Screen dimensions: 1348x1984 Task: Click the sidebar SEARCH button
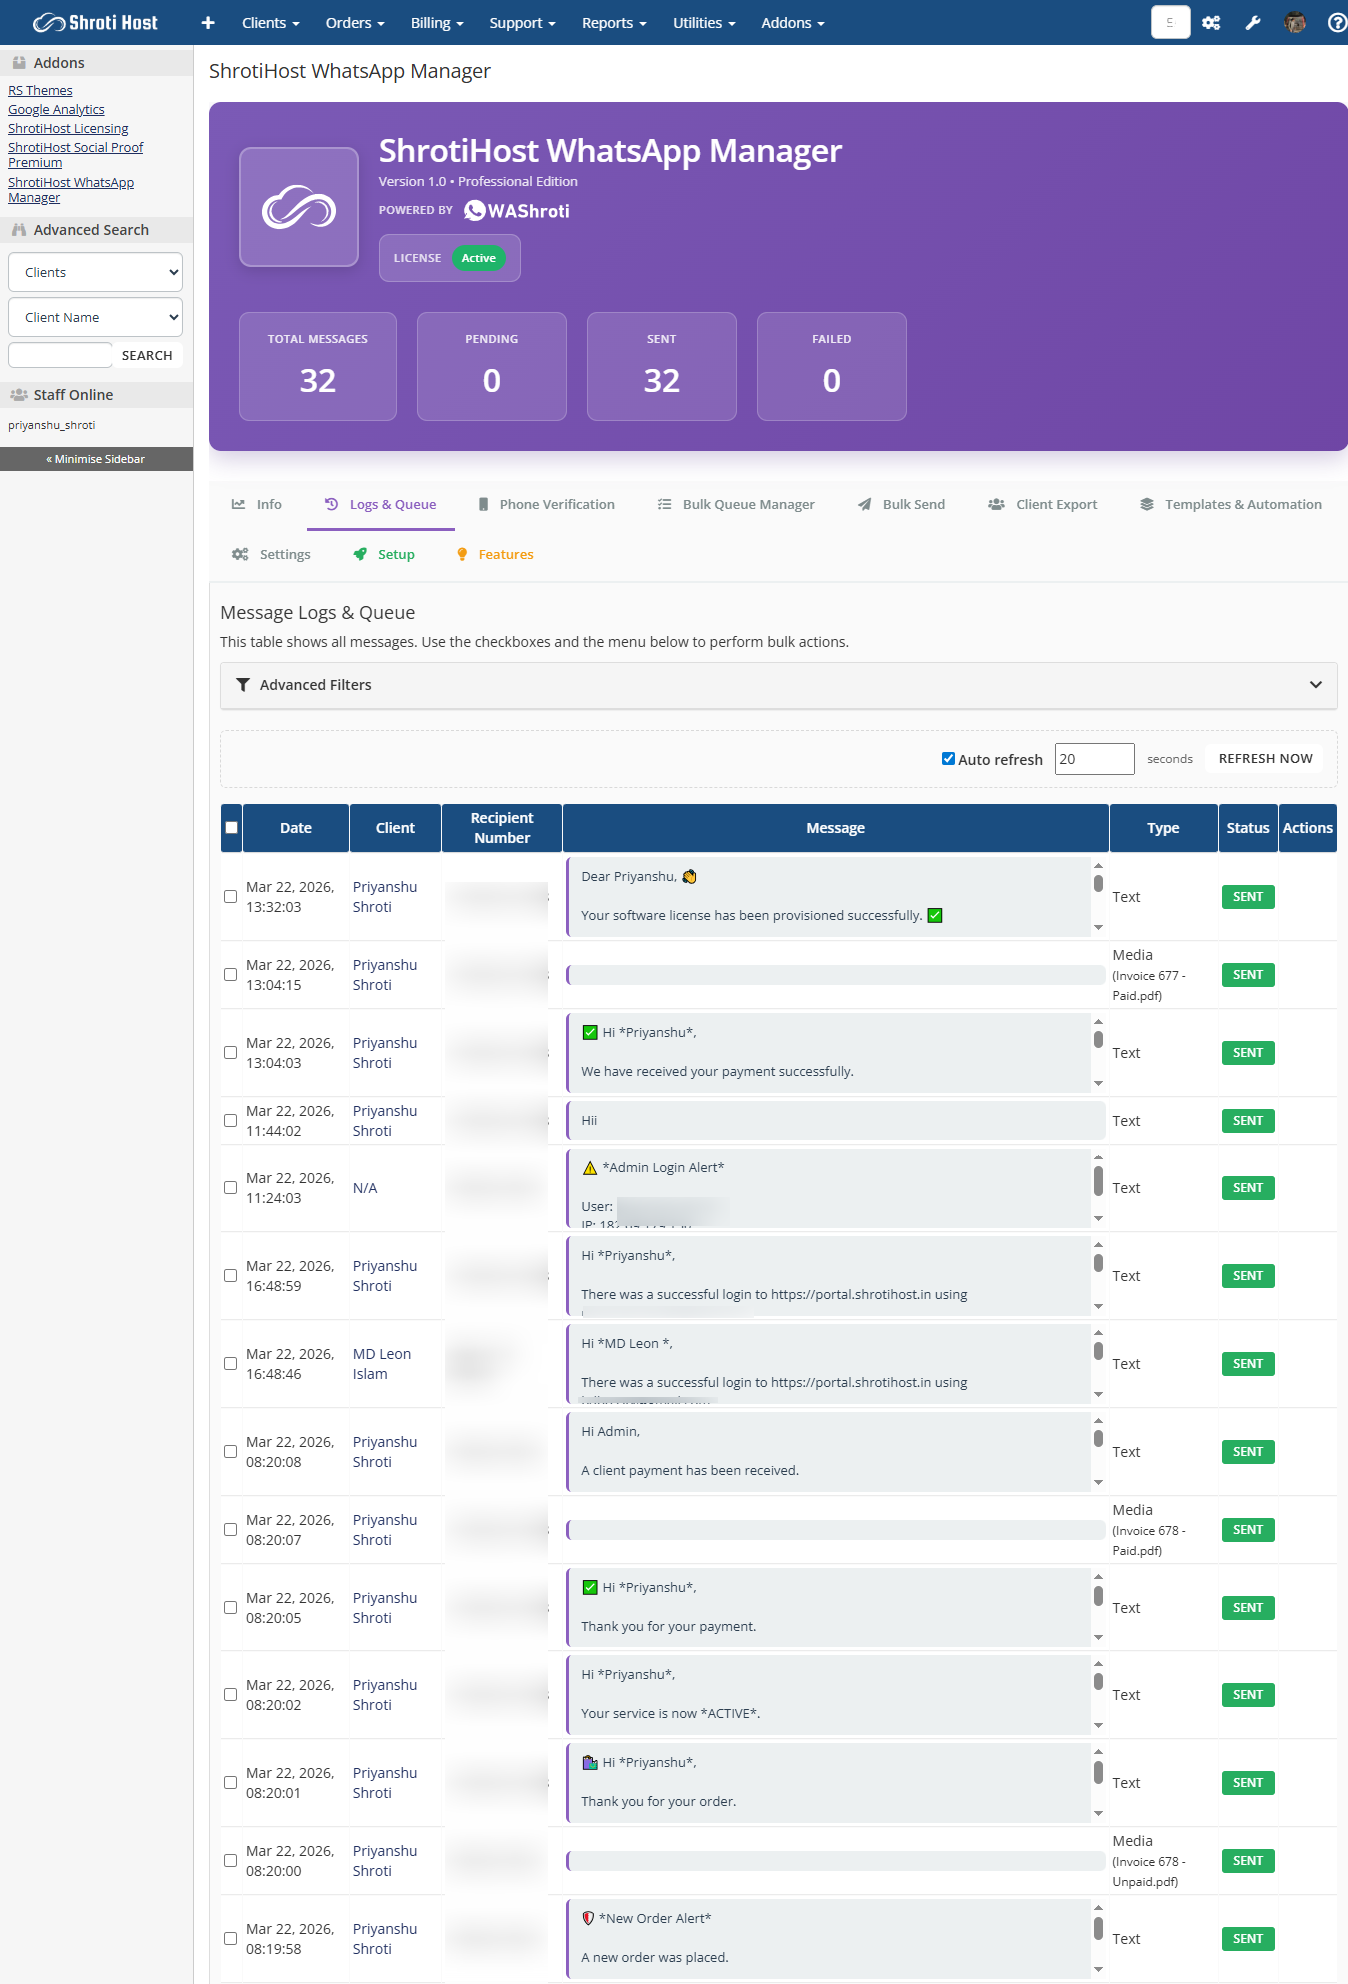tap(147, 355)
